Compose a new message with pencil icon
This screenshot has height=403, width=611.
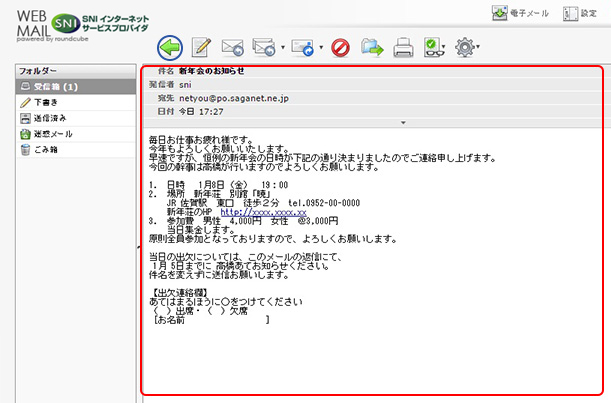point(202,46)
